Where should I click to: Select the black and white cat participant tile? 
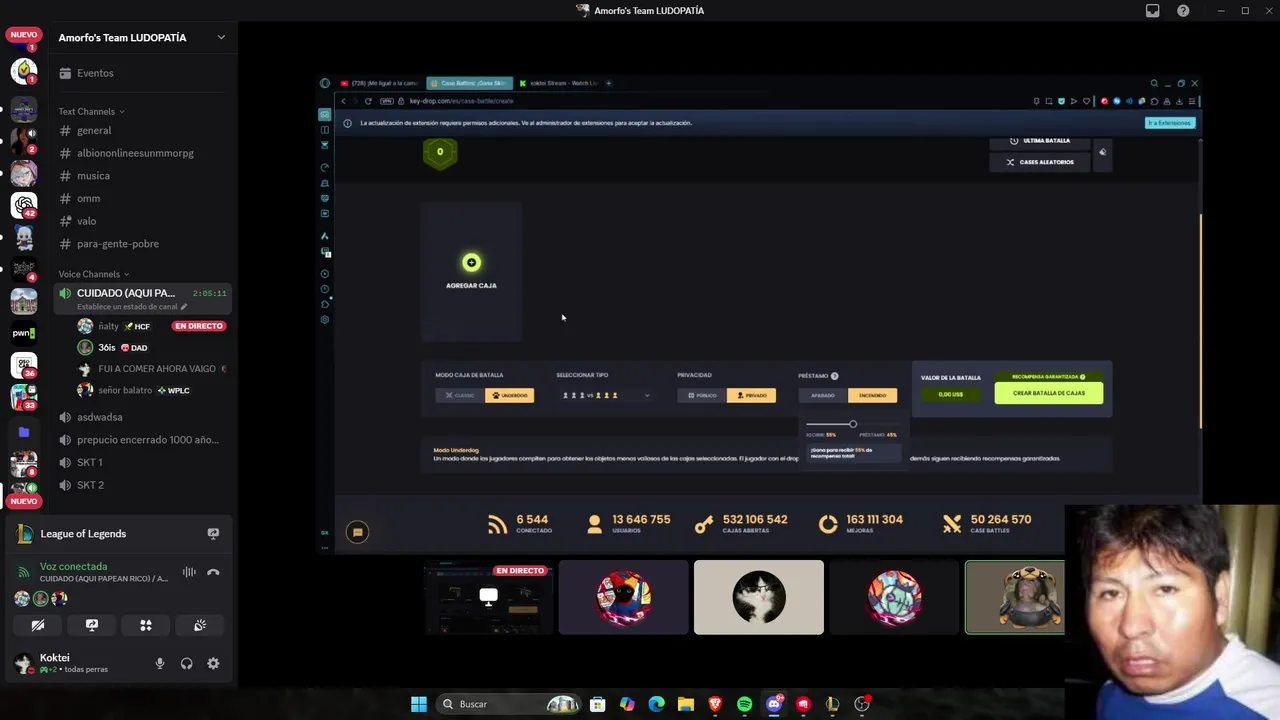click(x=759, y=597)
